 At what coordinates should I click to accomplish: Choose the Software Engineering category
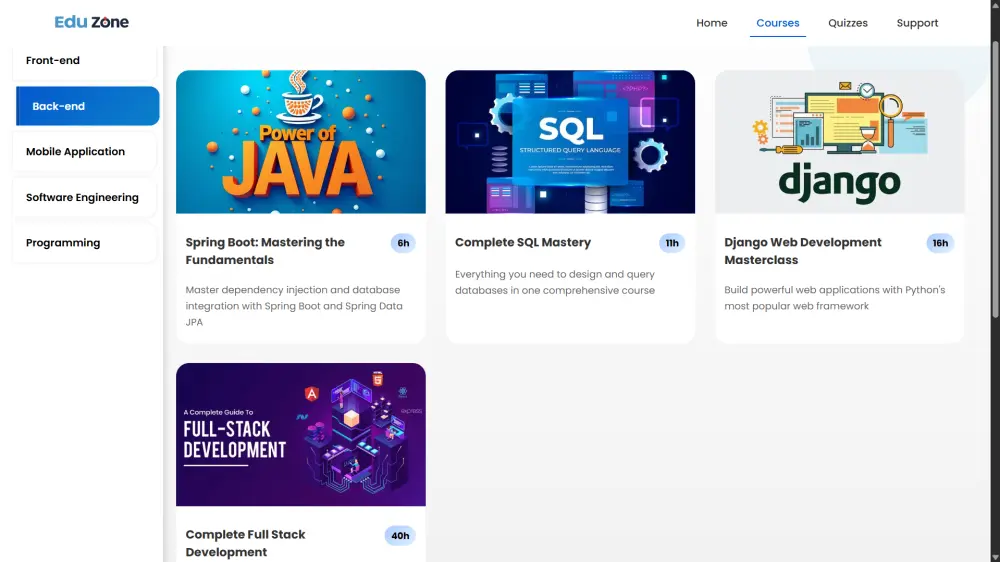(85, 197)
